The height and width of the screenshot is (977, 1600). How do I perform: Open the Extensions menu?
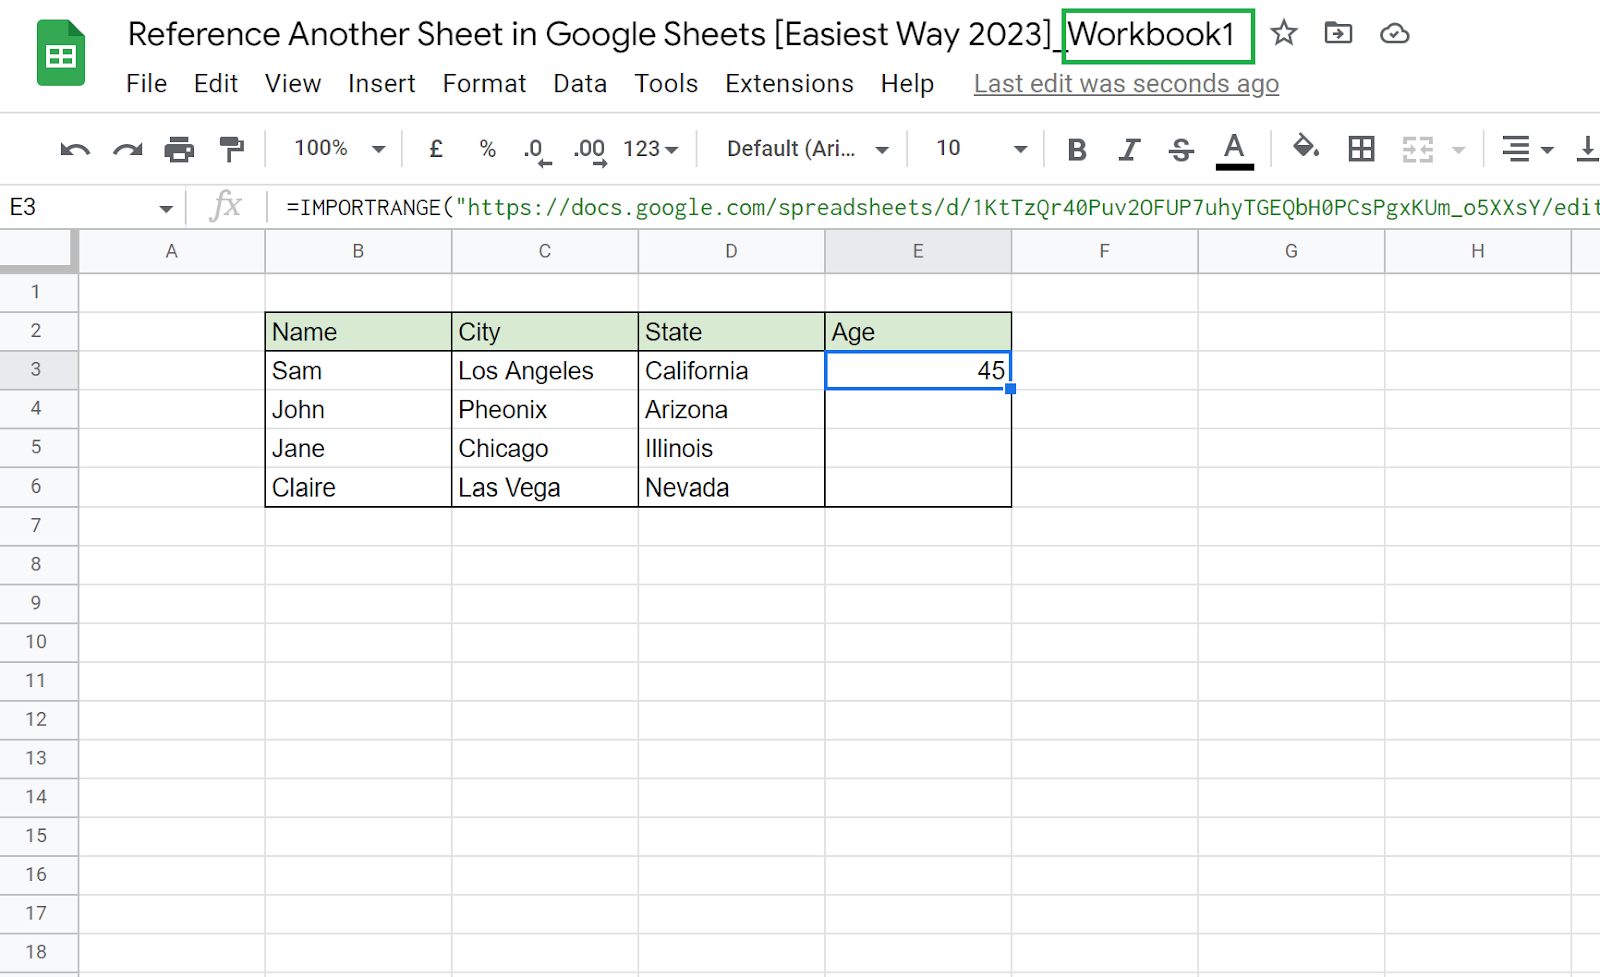pos(790,84)
